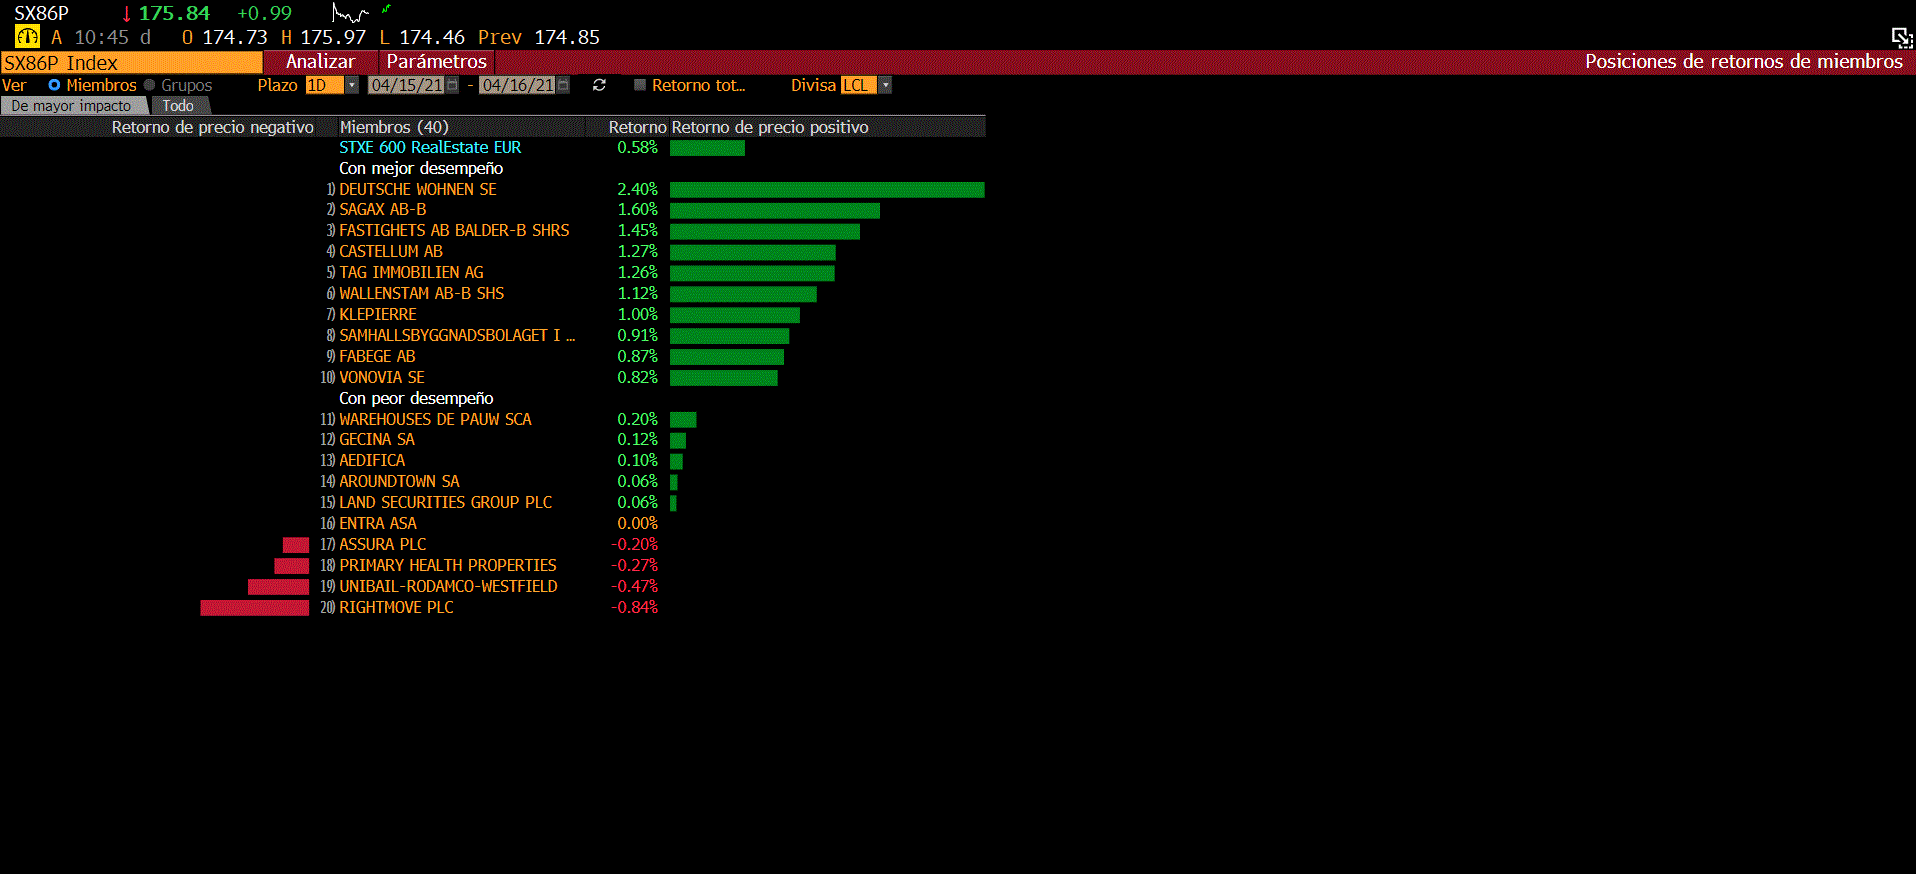The height and width of the screenshot is (874, 1916).
Task: Click the green bar for SAGAX AB-B
Action: click(775, 210)
